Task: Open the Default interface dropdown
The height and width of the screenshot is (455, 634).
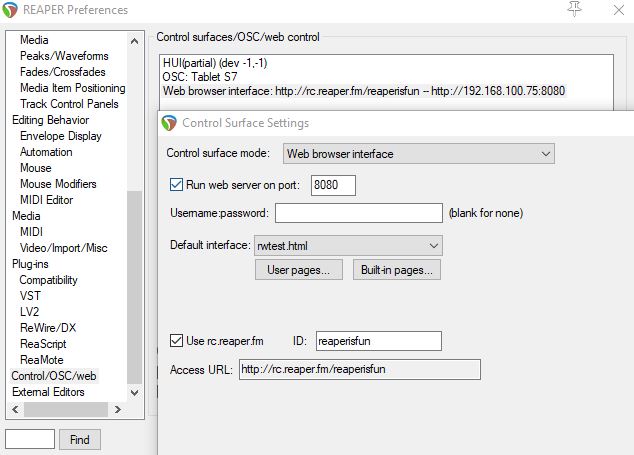Action: pos(348,245)
